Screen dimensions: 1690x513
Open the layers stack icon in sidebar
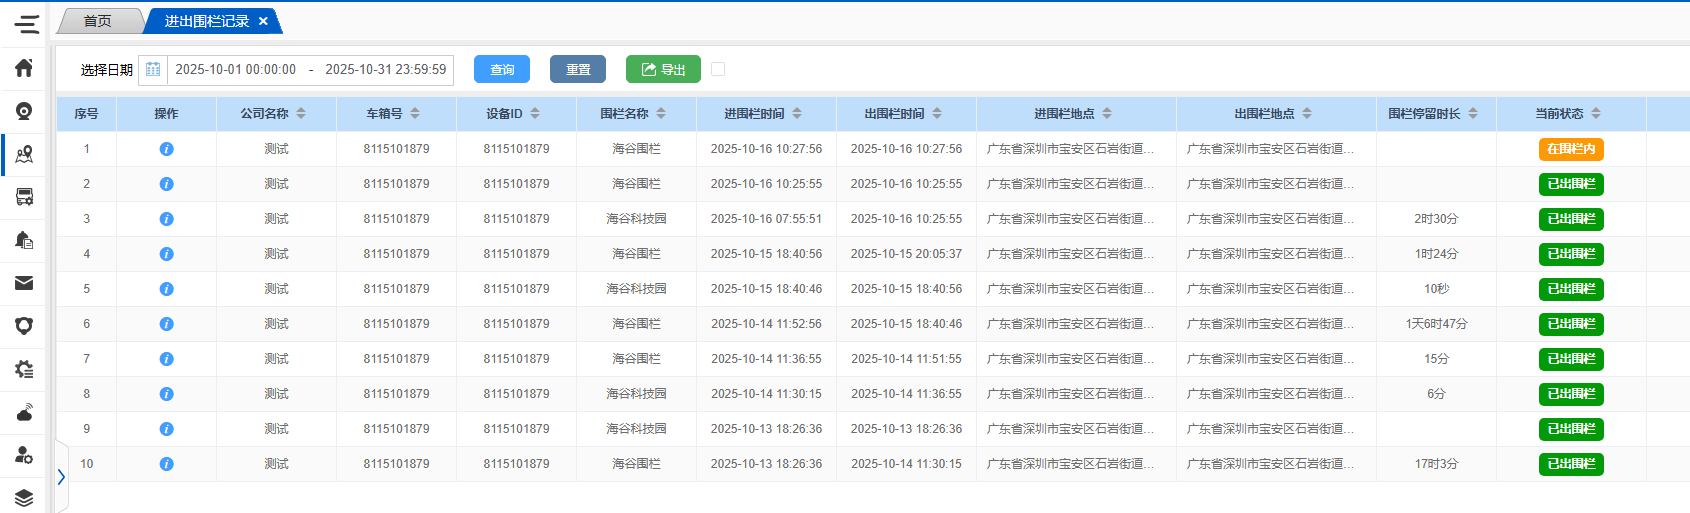24,498
